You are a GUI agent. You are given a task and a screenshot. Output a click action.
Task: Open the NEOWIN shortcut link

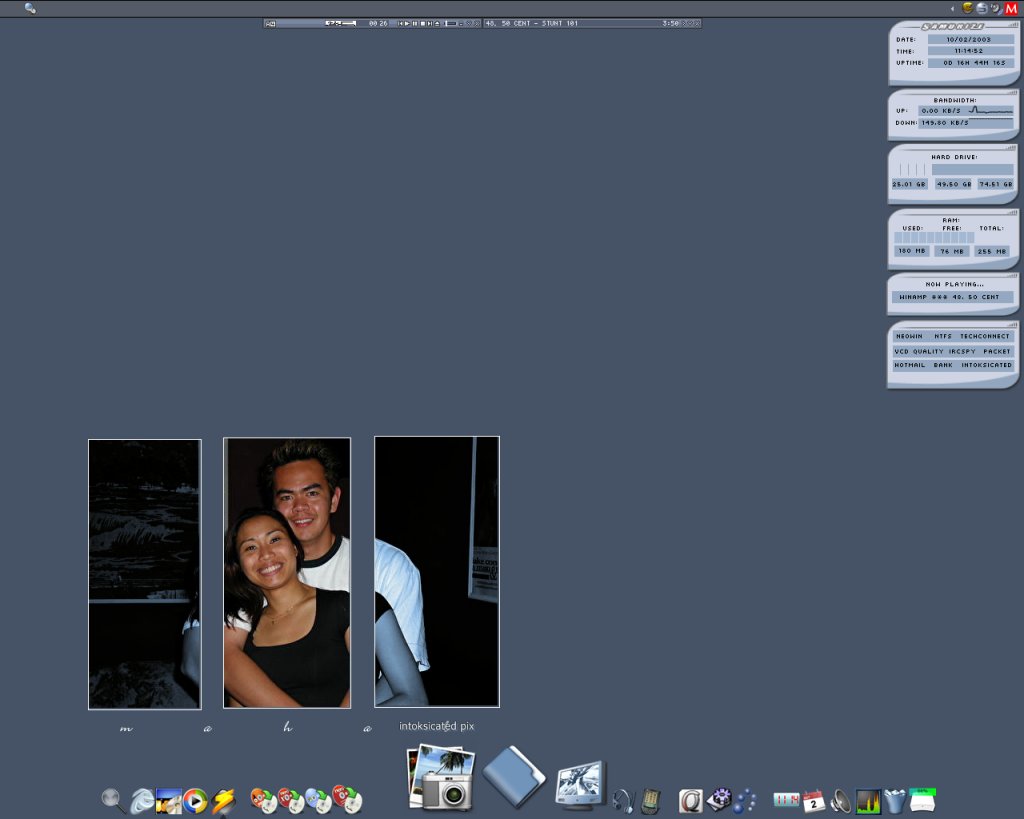pyautogui.click(x=909, y=337)
